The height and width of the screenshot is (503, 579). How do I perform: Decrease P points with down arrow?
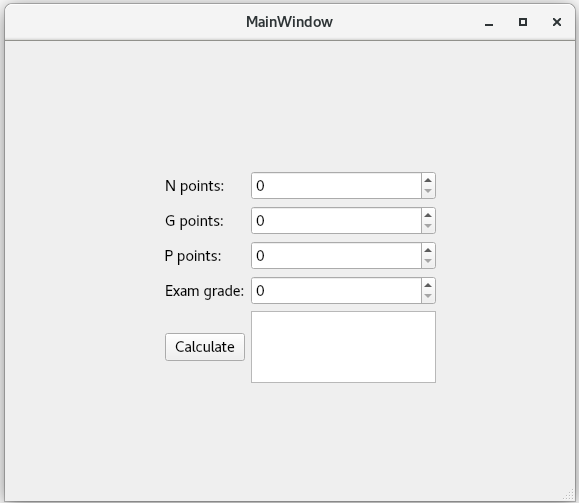tap(428, 261)
